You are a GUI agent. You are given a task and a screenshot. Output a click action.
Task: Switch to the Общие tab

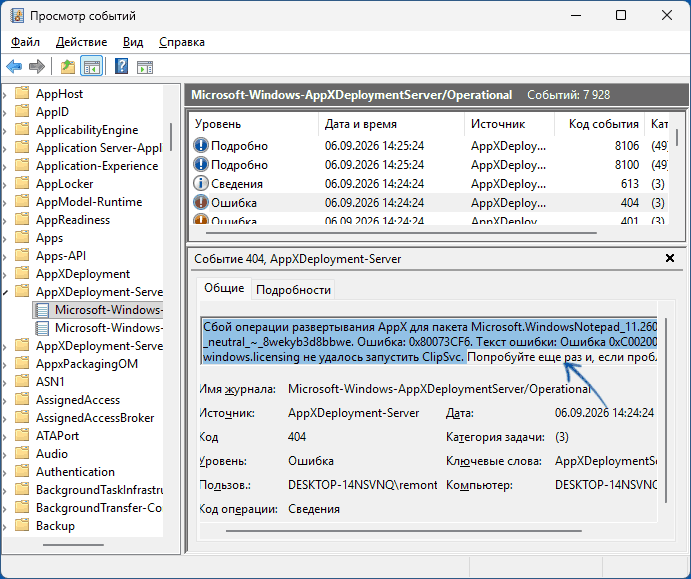[224, 288]
